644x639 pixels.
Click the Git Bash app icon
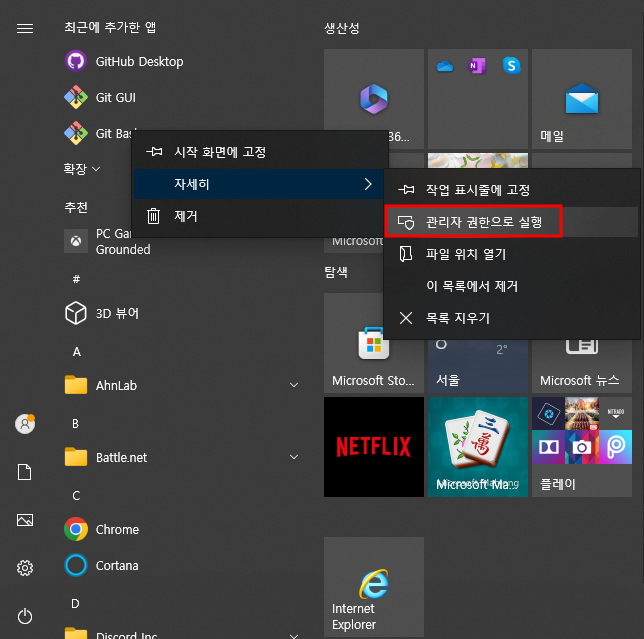(76, 133)
